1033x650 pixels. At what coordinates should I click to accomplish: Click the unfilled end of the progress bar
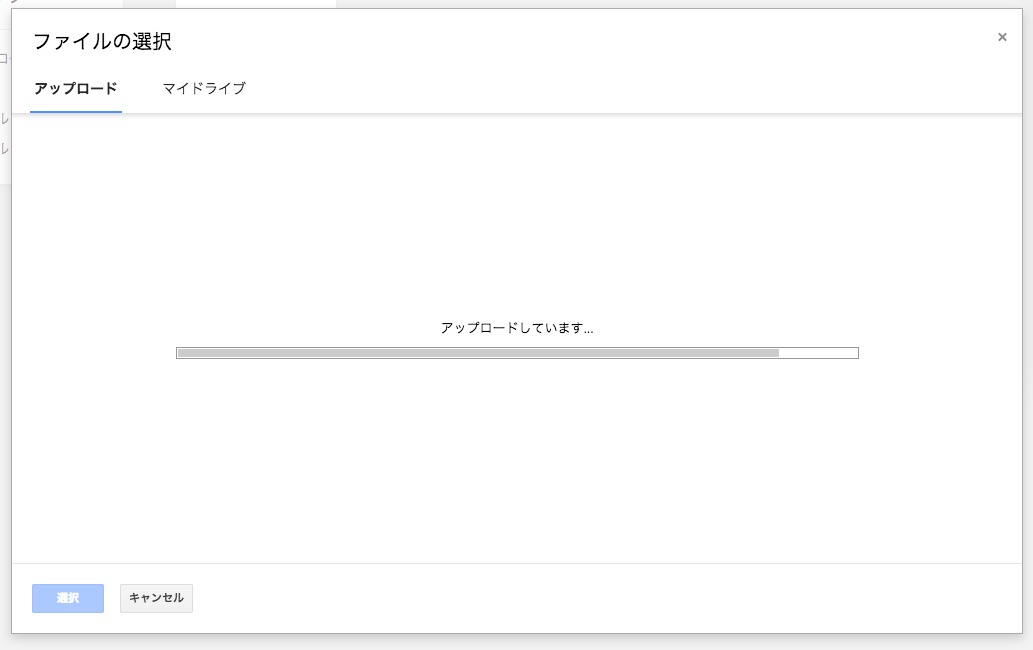pos(820,352)
